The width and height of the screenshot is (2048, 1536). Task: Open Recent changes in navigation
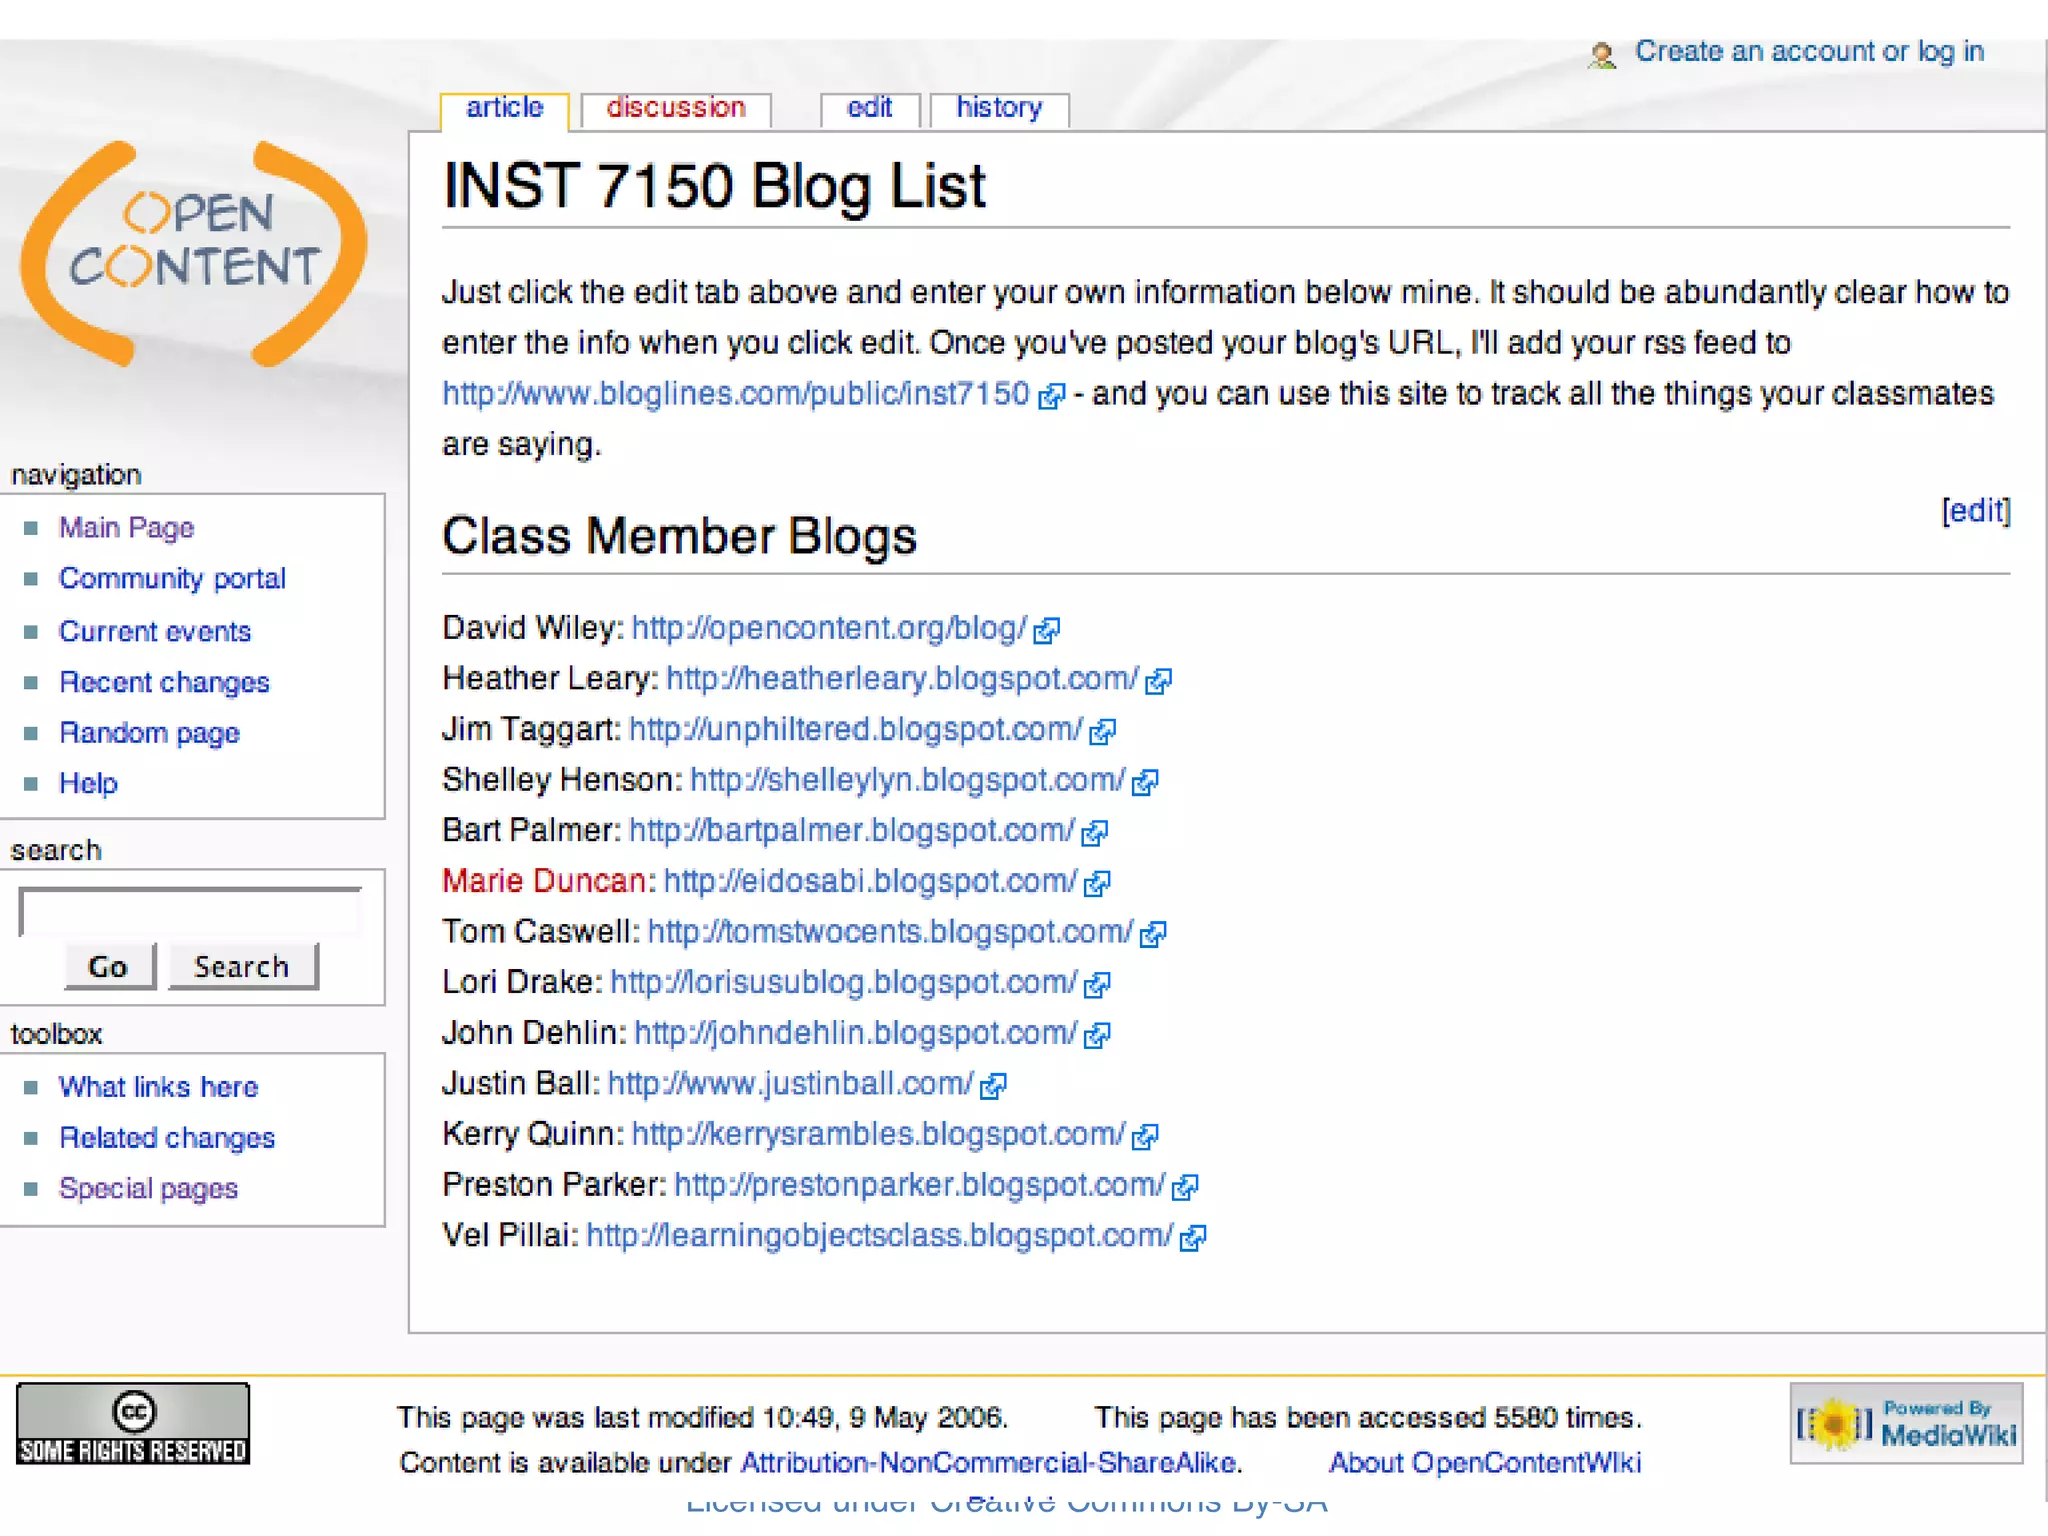[164, 682]
